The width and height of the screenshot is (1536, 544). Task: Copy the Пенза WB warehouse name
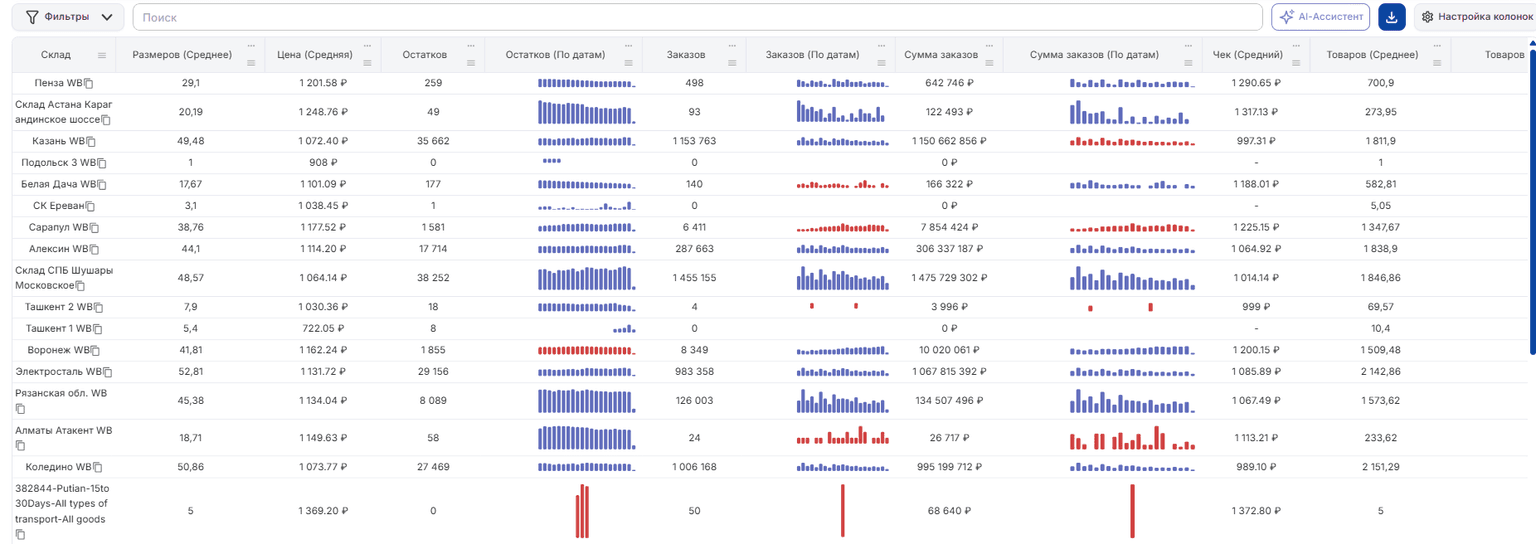coord(89,84)
